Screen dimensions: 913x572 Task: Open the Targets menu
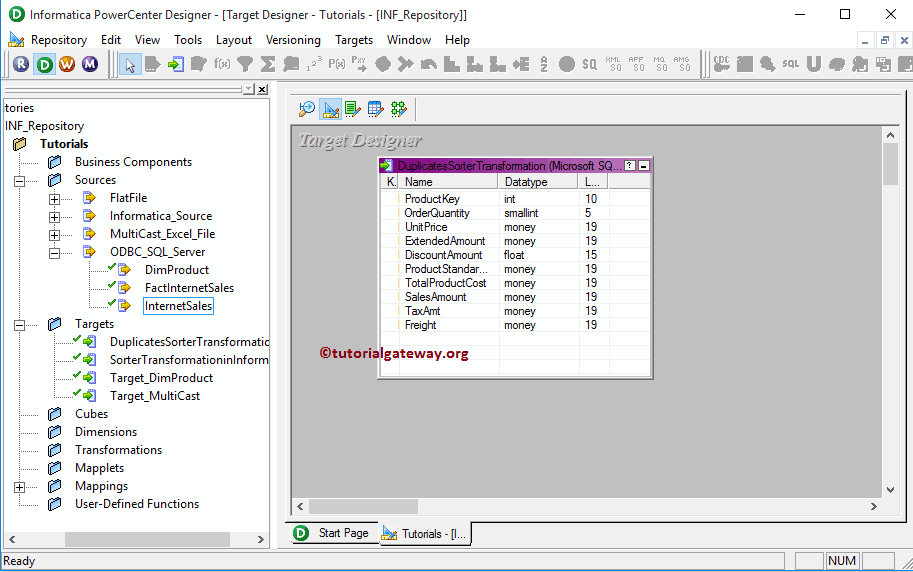(353, 40)
